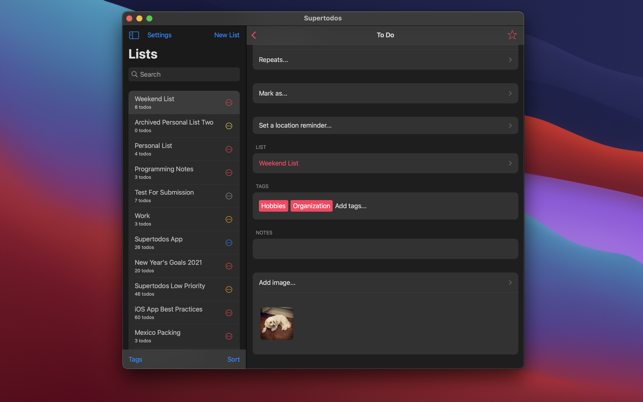The width and height of the screenshot is (643, 402).
Task: Toggle the sidebar panel icon
Action: 134,35
